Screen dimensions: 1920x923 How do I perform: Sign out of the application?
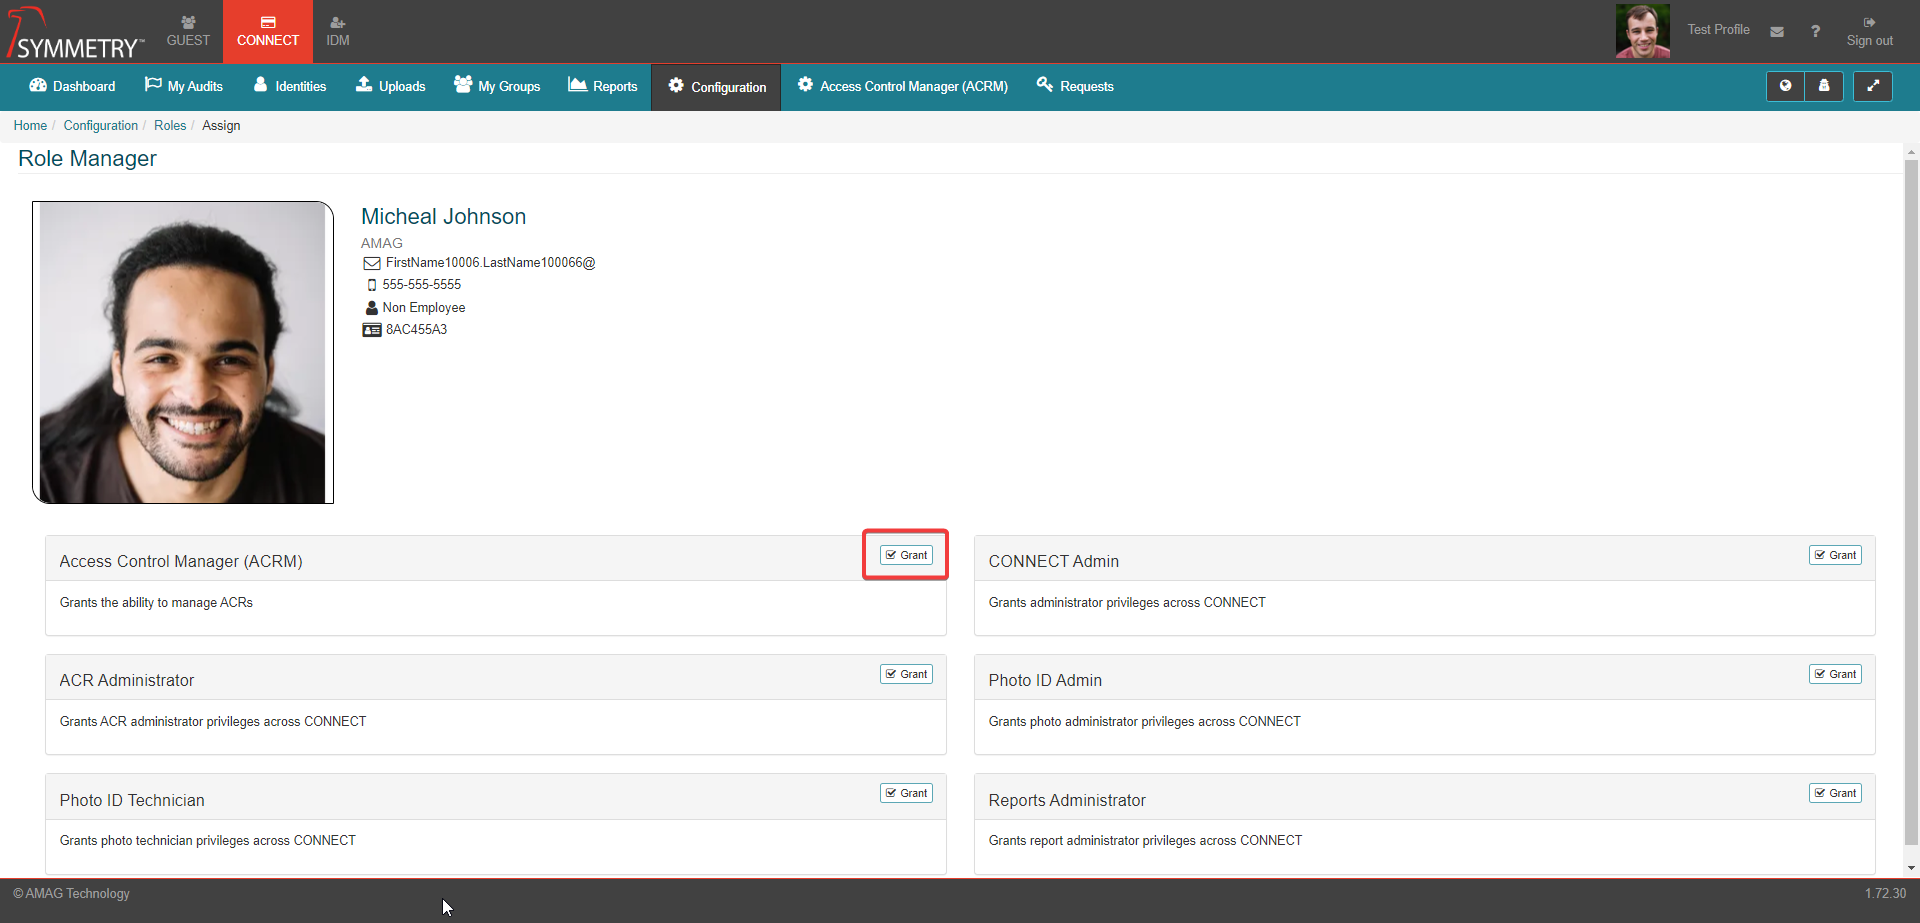pyautogui.click(x=1869, y=32)
